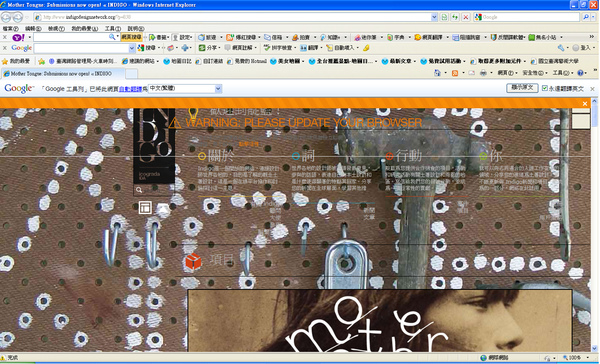Click the Refresh icon beside address bar
Image resolution: width=600 pixels, height=364 pixels.
pyautogui.click(x=455, y=17)
